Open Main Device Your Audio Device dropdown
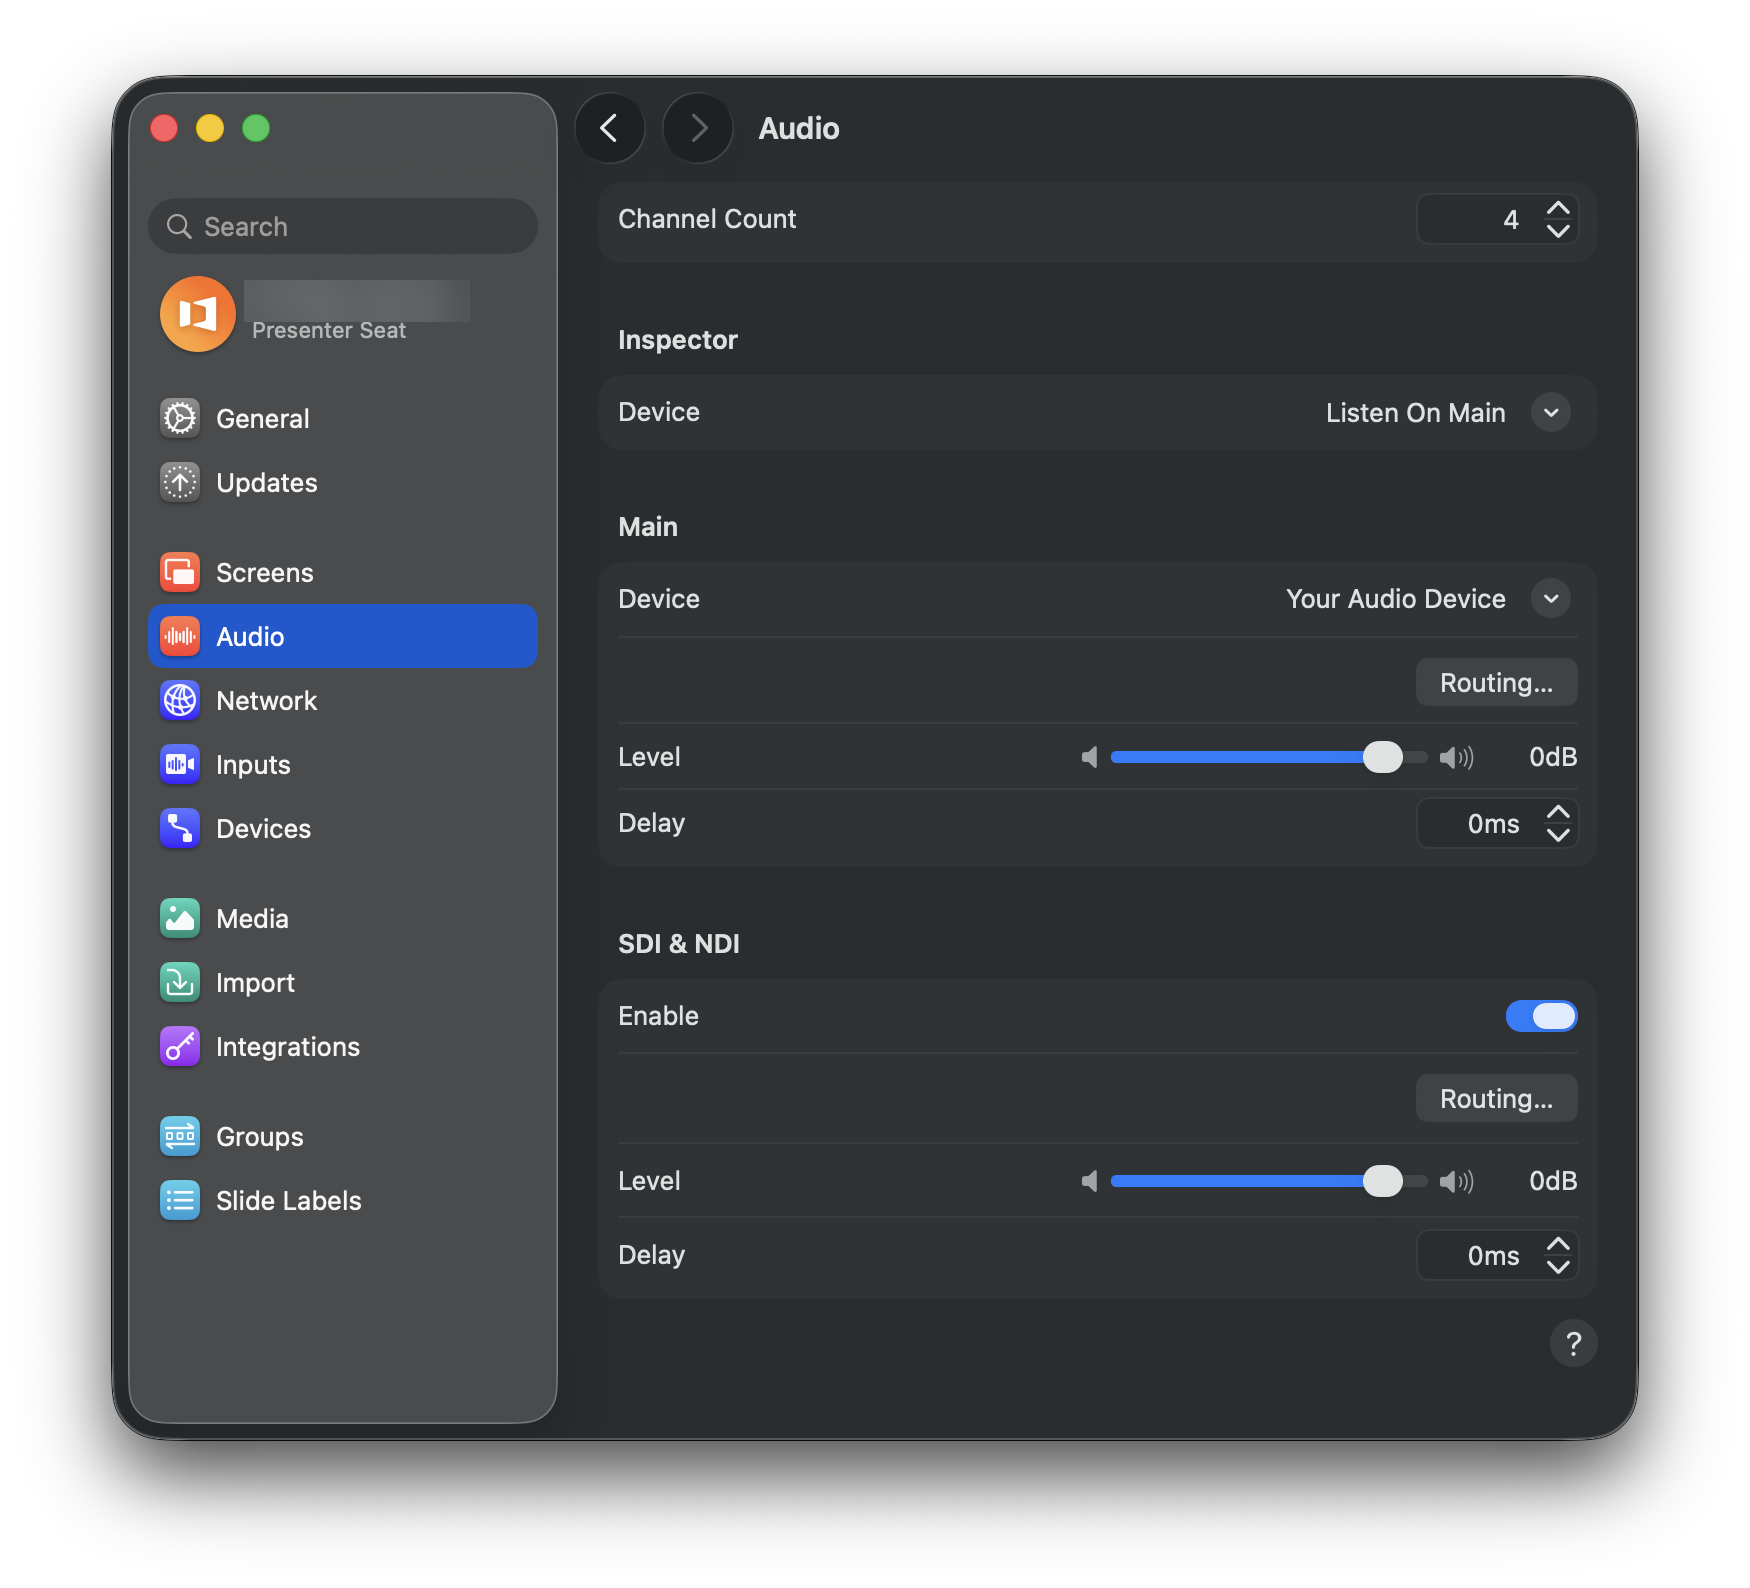Image resolution: width=1750 pixels, height=1588 pixels. 1551,598
